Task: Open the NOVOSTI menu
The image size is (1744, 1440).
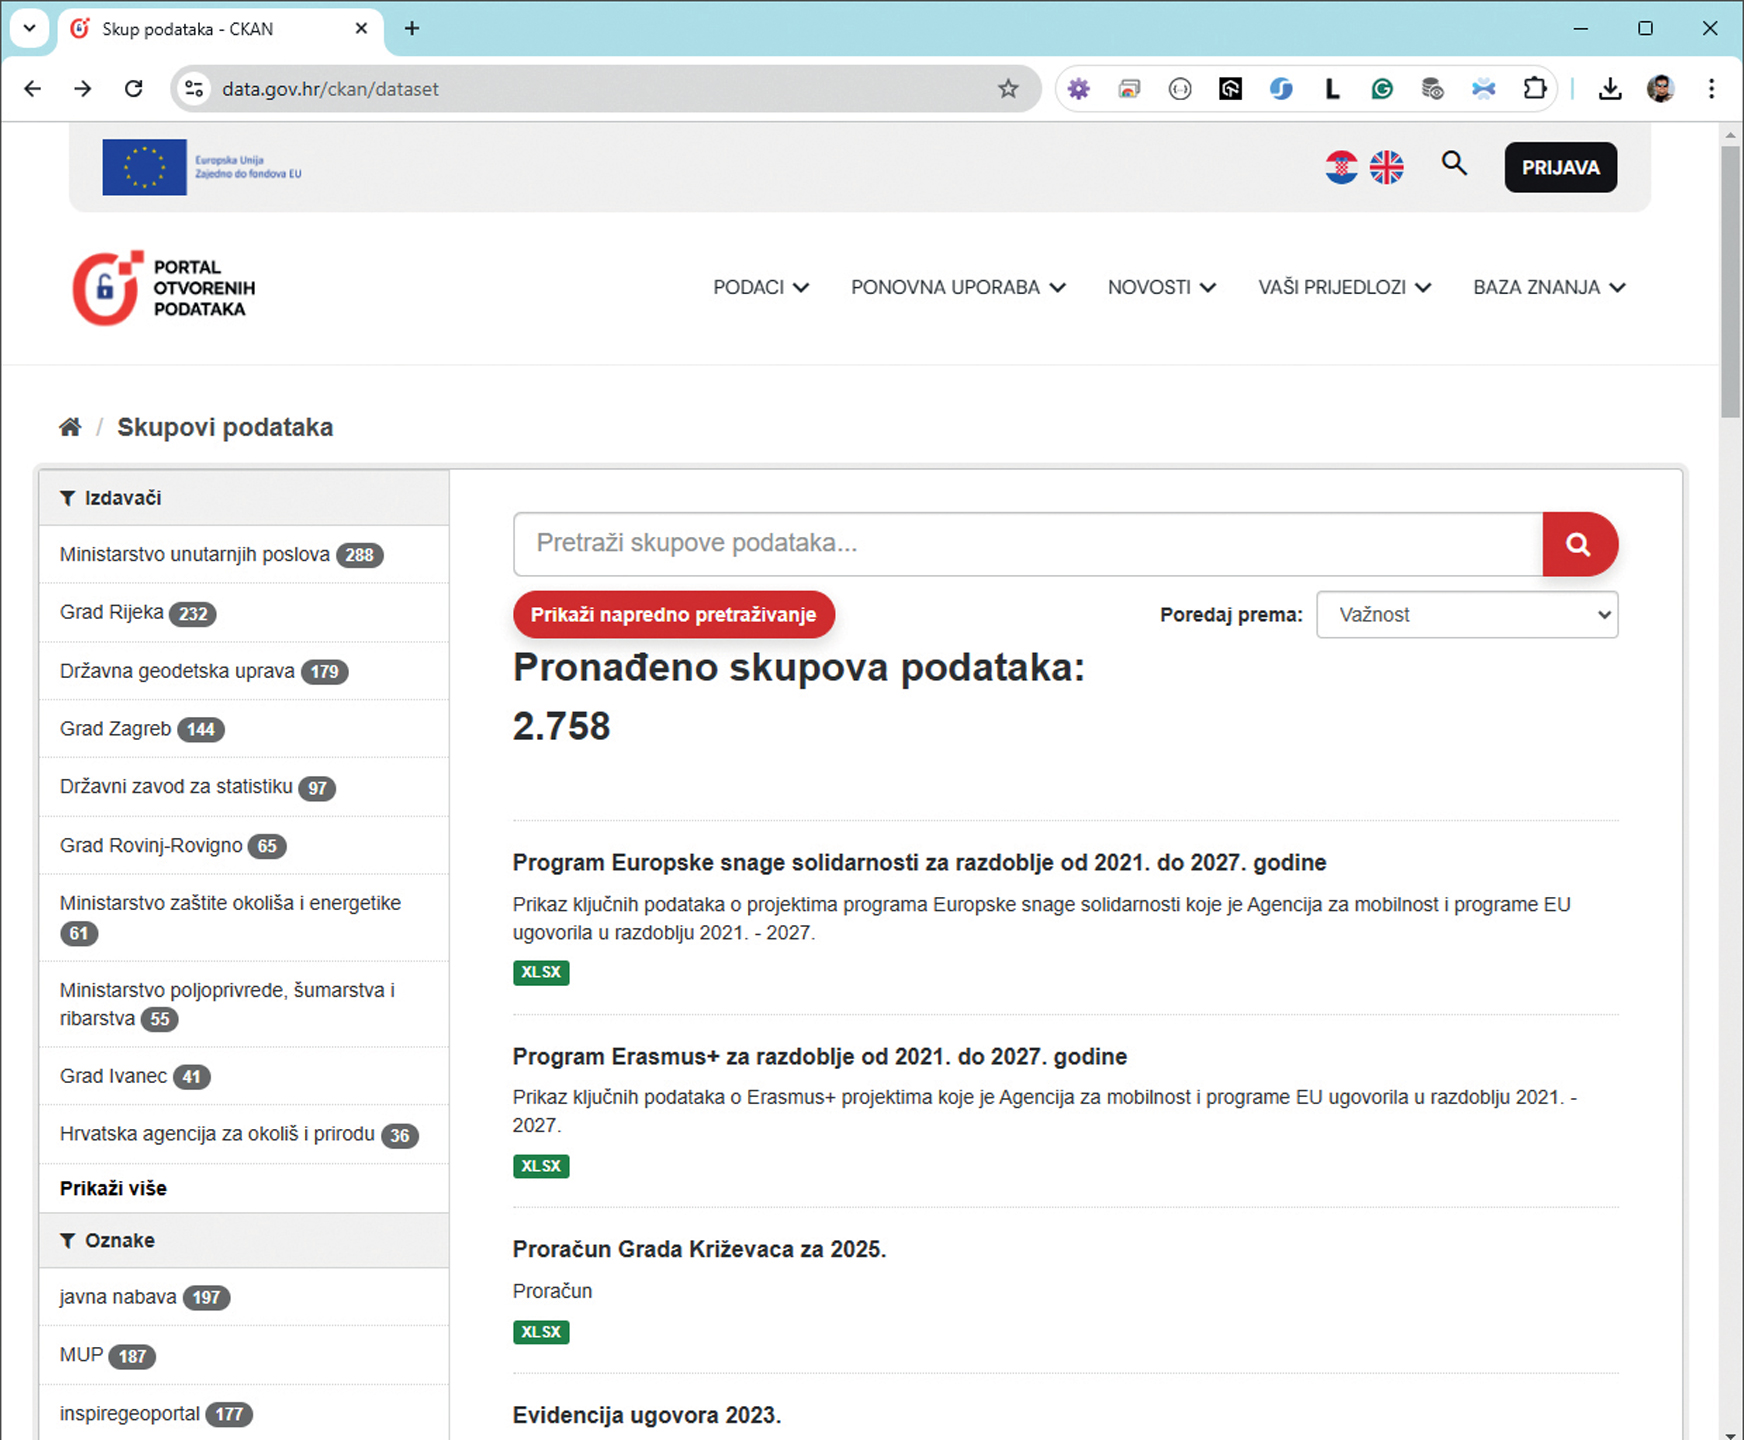Action: coord(1161,288)
